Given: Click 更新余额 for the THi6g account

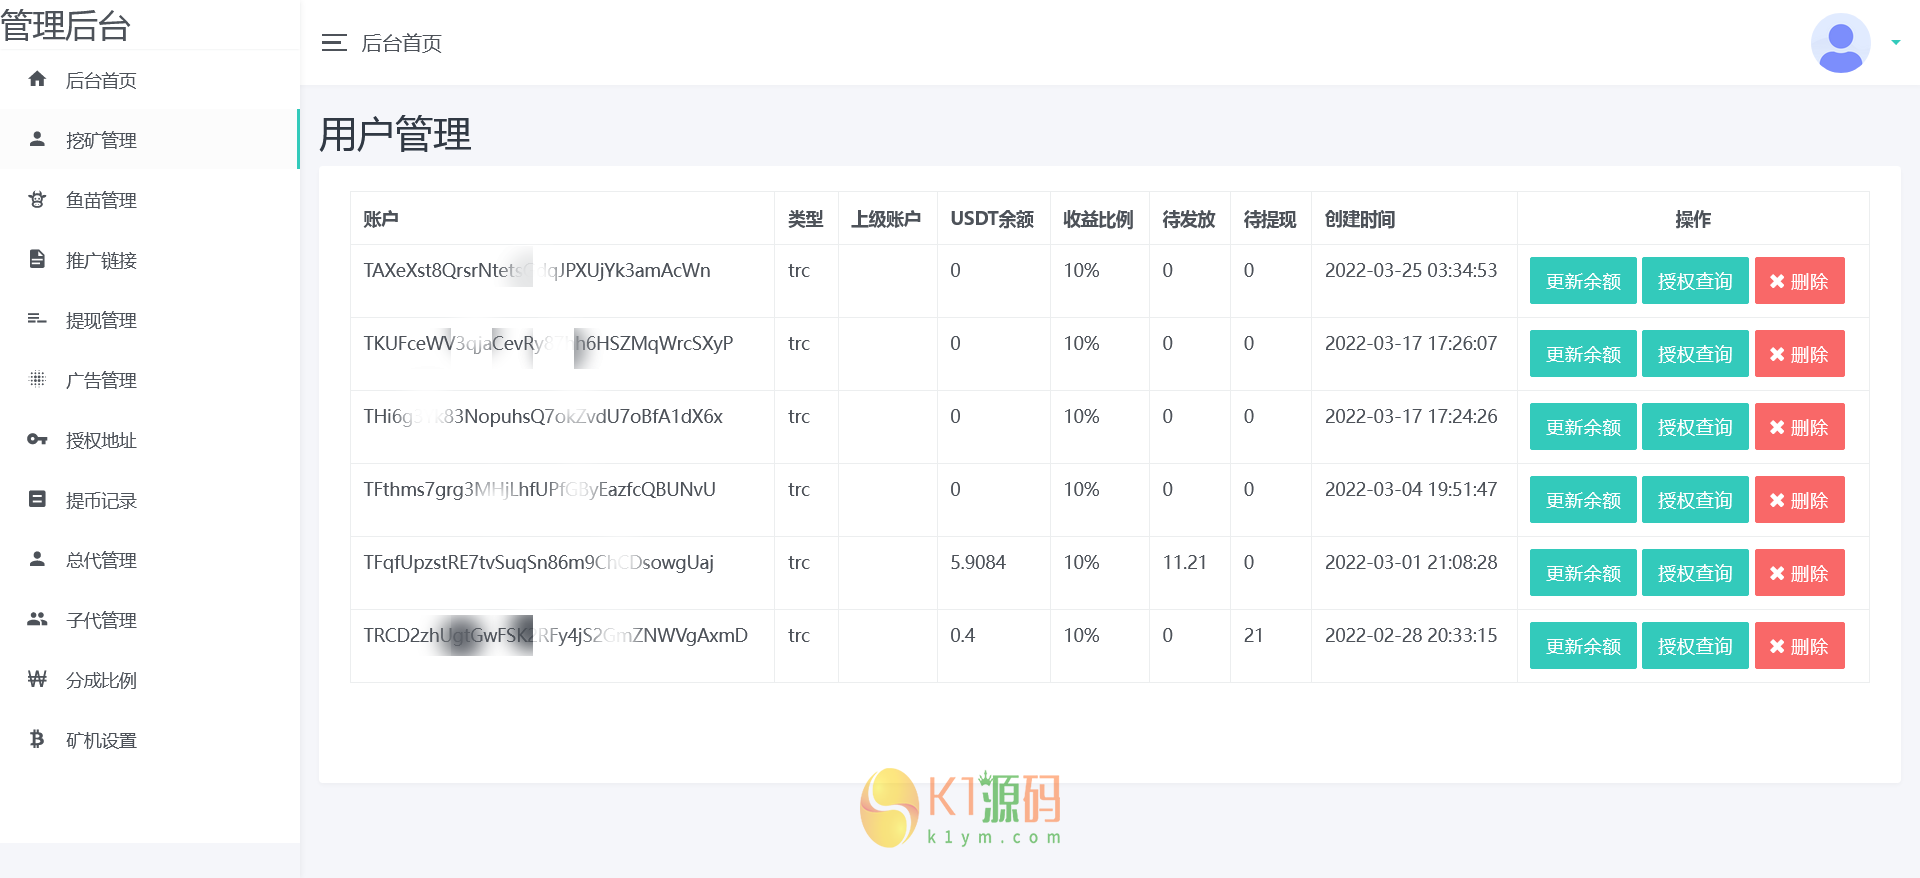Looking at the screenshot, I should (x=1583, y=427).
